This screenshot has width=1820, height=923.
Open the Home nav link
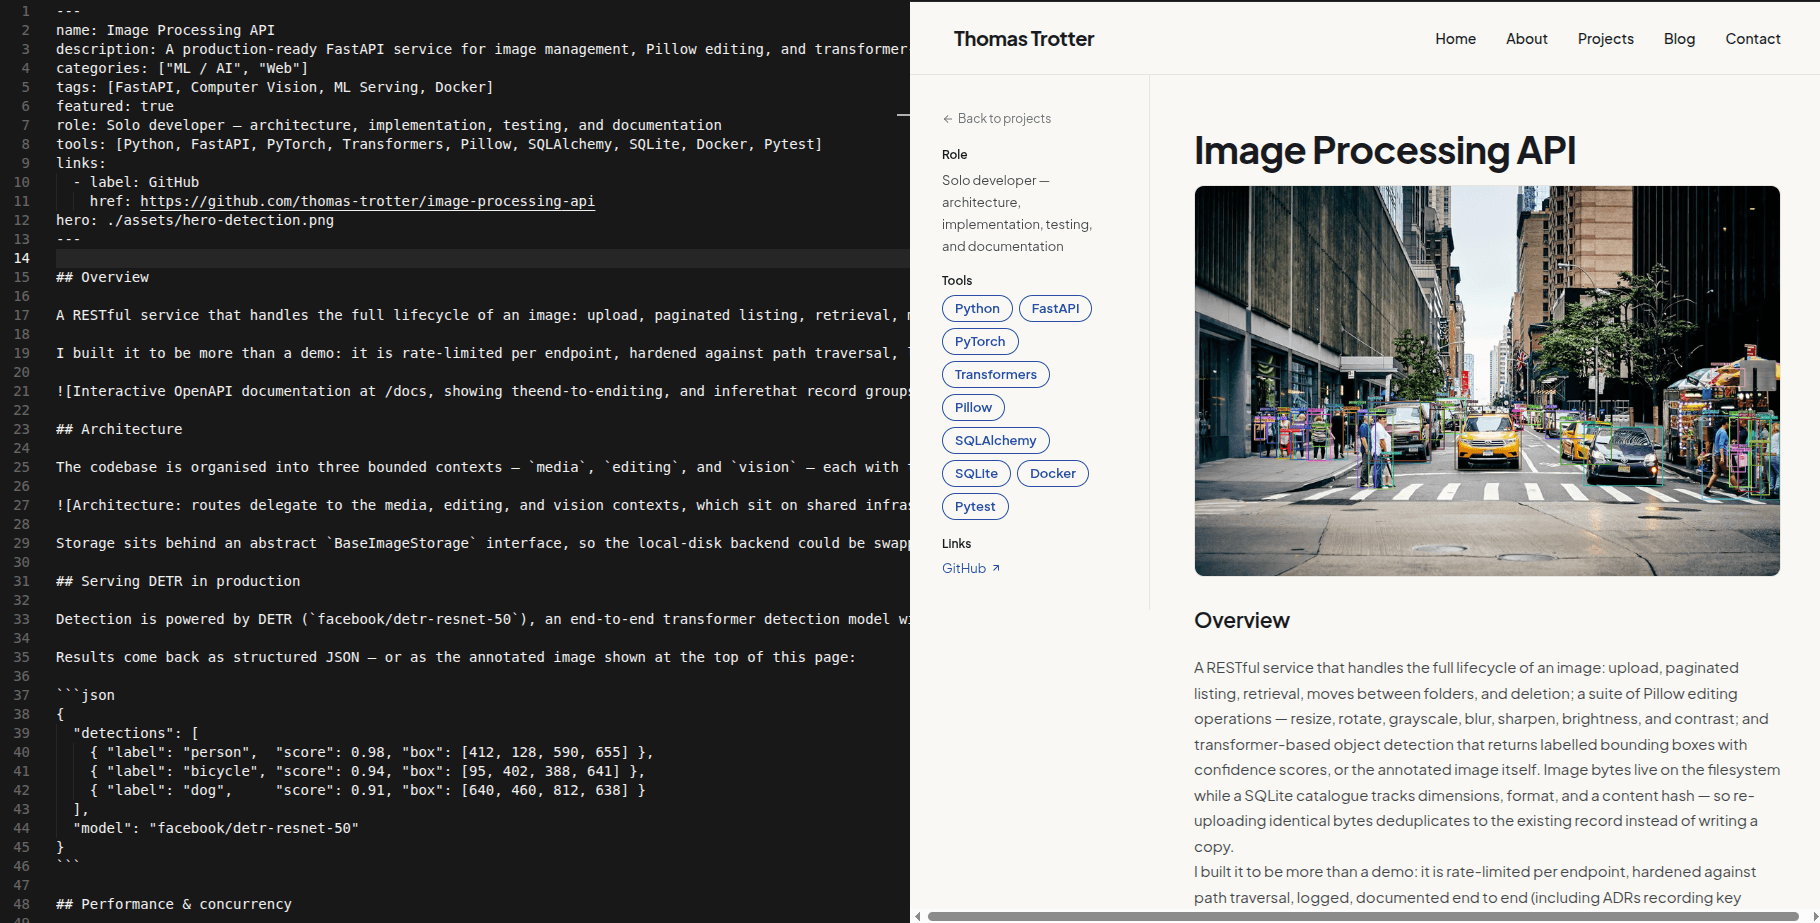1455,39
